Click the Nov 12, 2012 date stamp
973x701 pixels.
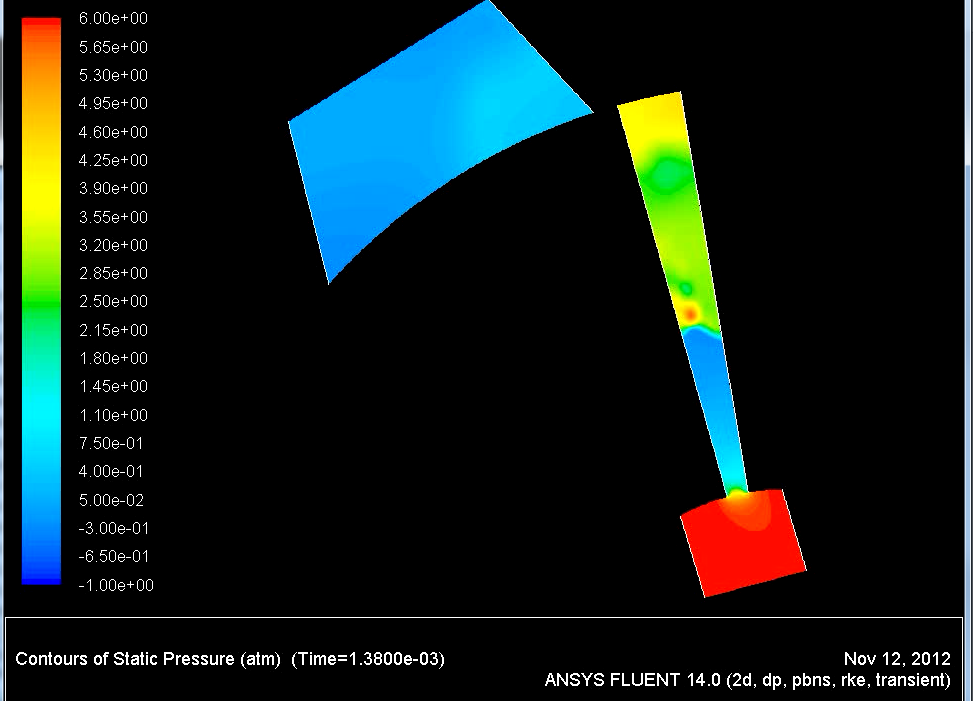tap(896, 659)
